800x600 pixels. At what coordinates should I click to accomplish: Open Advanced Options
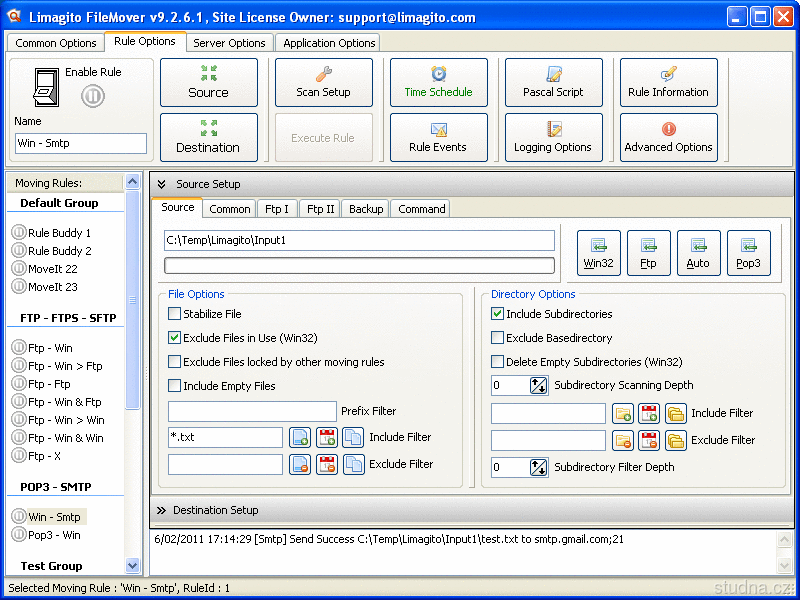click(x=668, y=137)
